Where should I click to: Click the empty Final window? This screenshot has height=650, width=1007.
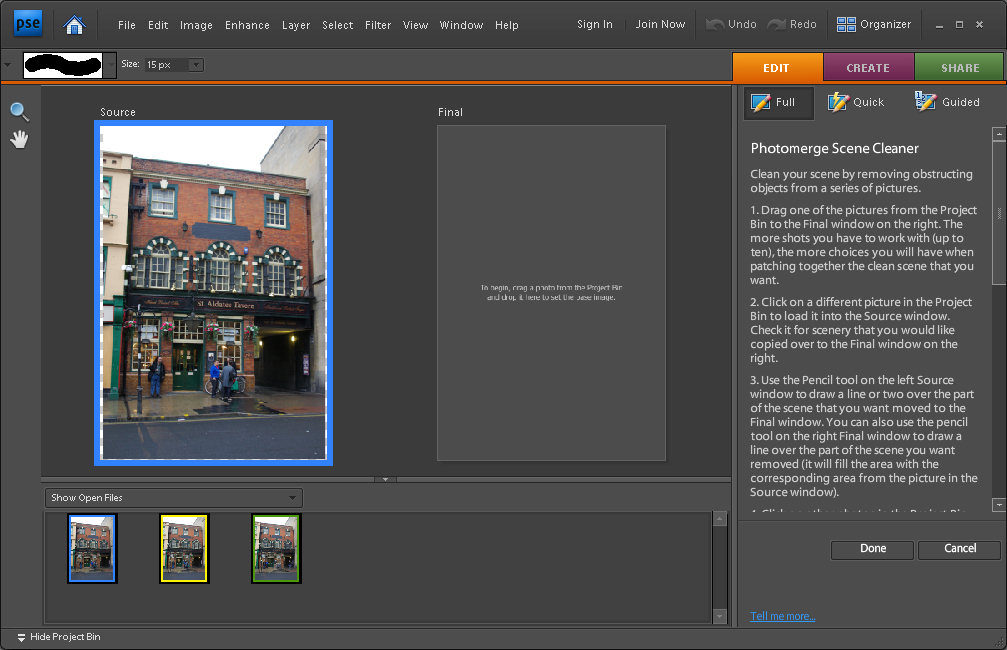point(551,293)
